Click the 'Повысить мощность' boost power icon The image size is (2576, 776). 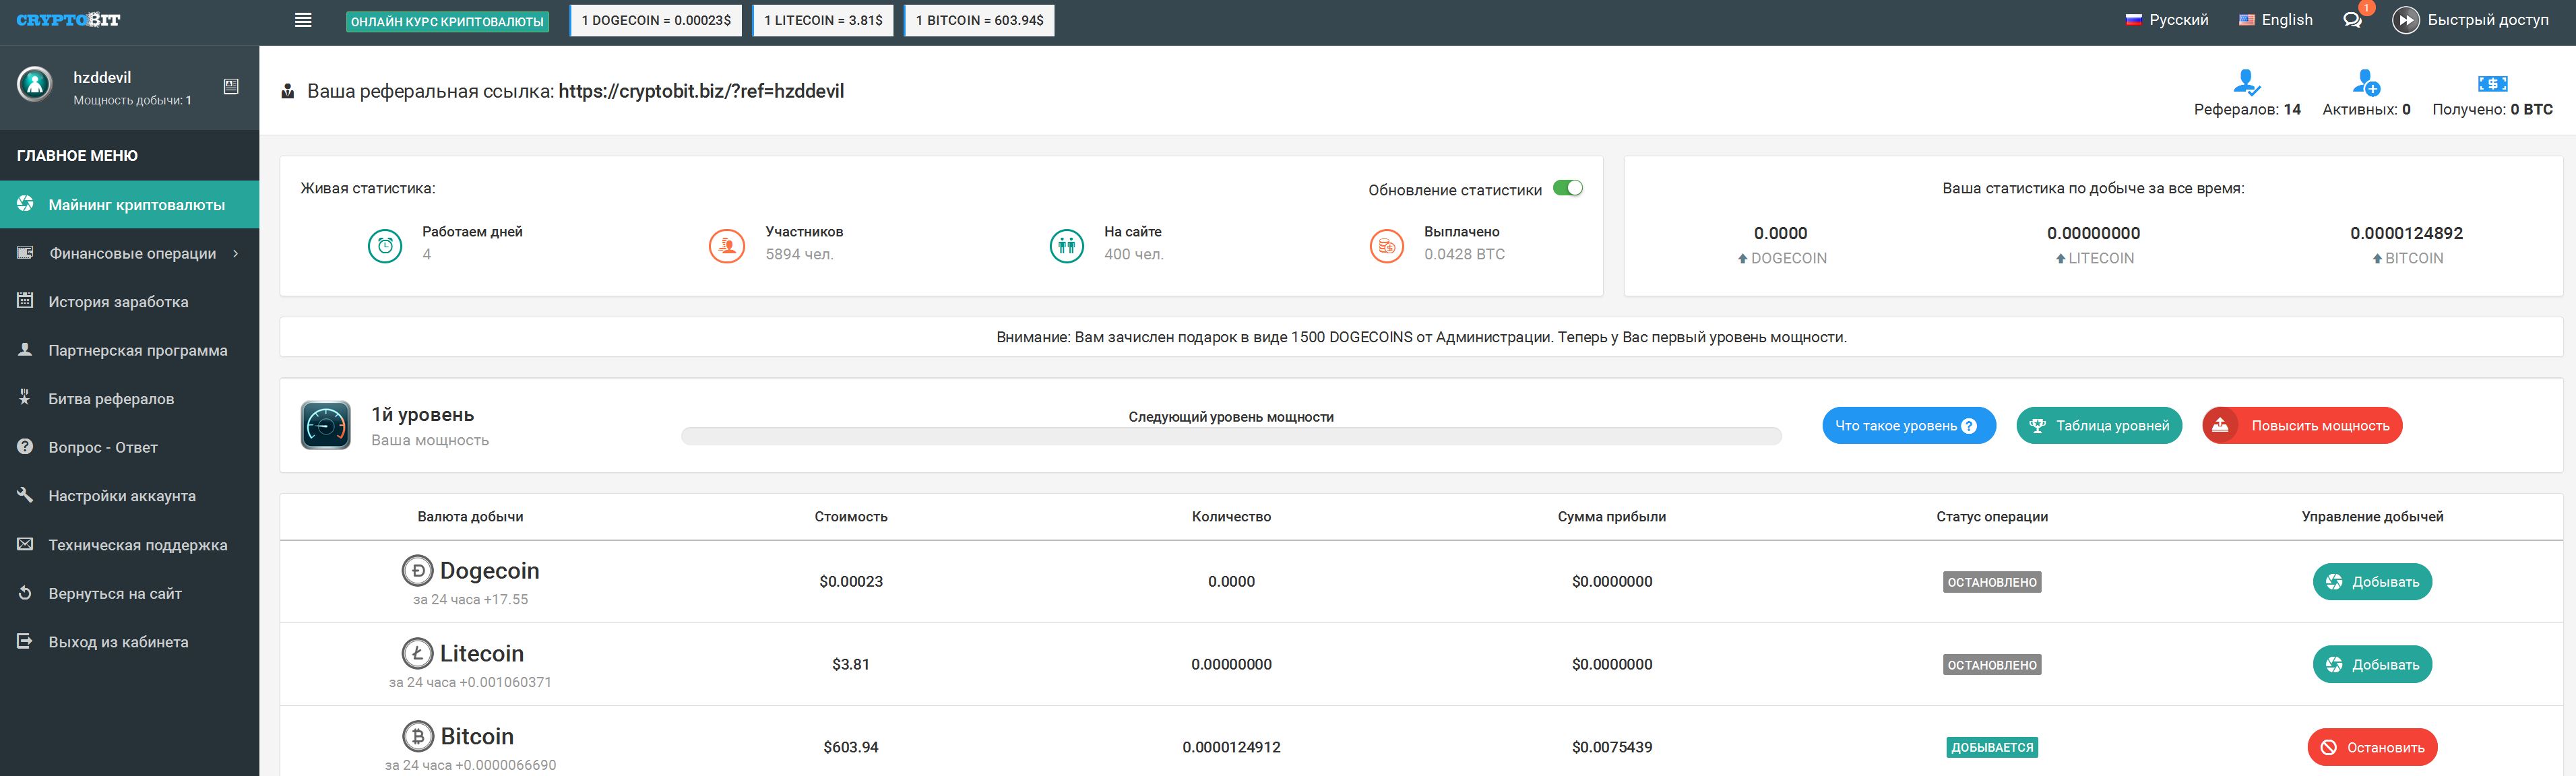2228,426
